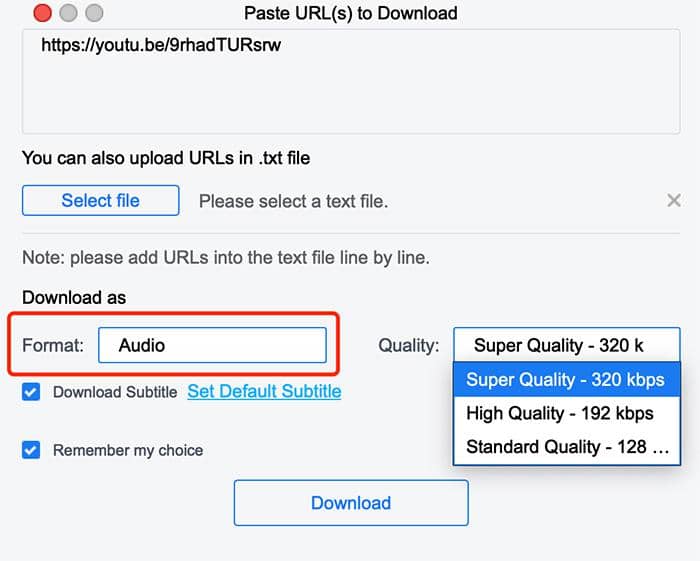This screenshot has width=700, height=561.
Task: Click the red close window button
Action: point(42,13)
